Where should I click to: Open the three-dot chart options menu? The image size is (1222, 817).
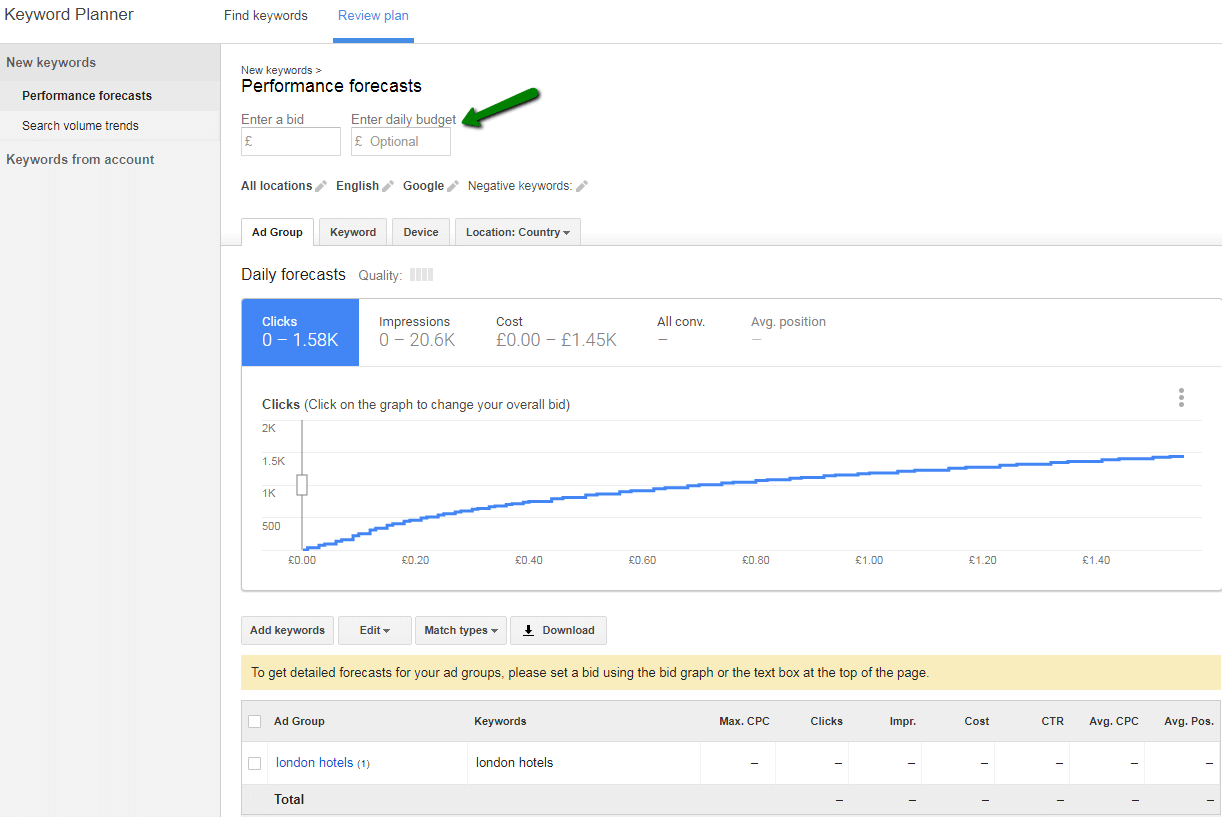pos(1181,398)
